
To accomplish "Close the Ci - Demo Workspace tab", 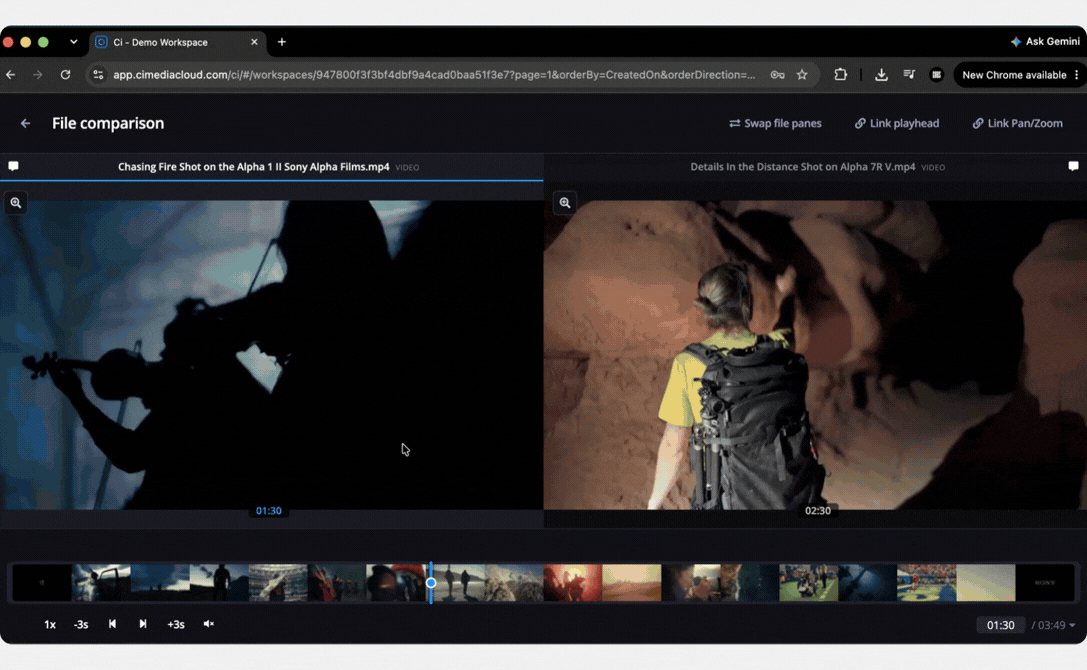I will 254,42.
